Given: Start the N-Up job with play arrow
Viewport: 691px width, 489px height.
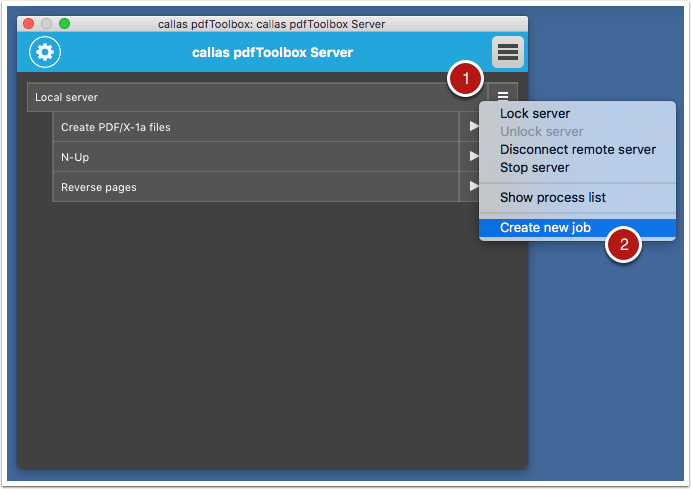Looking at the screenshot, I should [x=473, y=156].
